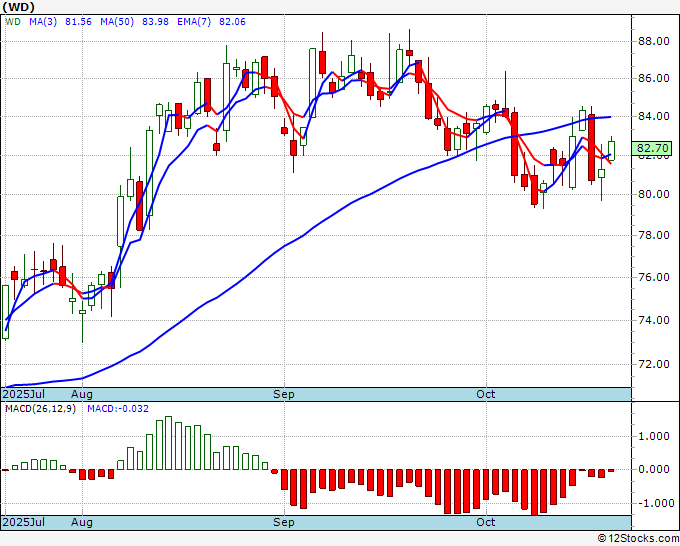Click the 81.56 MA(3) value
This screenshot has height=546, width=680.
click(78, 22)
